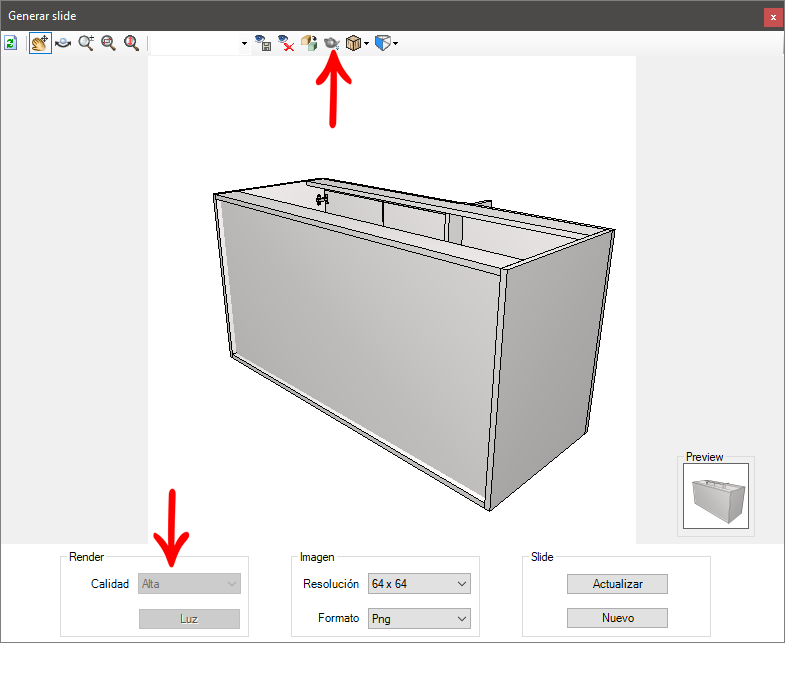
Task: Select the pan hand tool
Action: point(40,43)
